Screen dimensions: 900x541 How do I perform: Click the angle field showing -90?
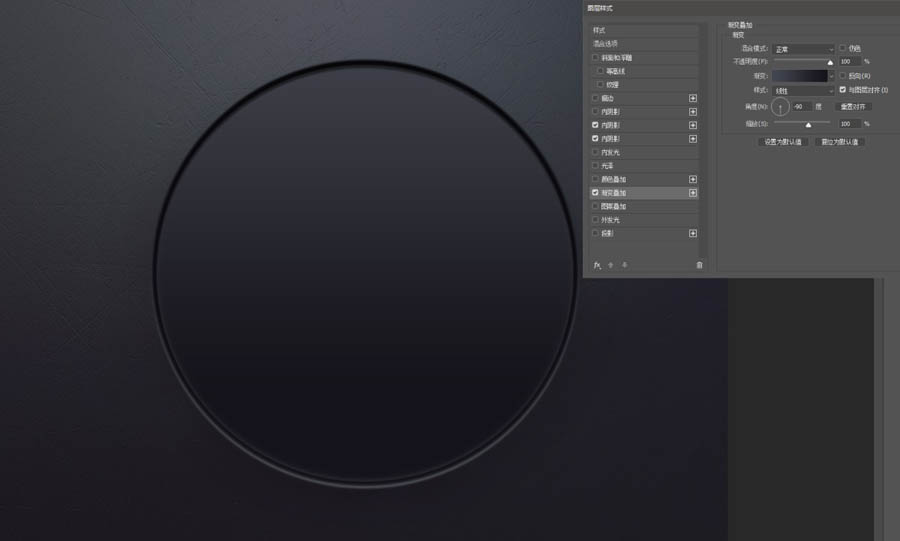[x=802, y=107]
